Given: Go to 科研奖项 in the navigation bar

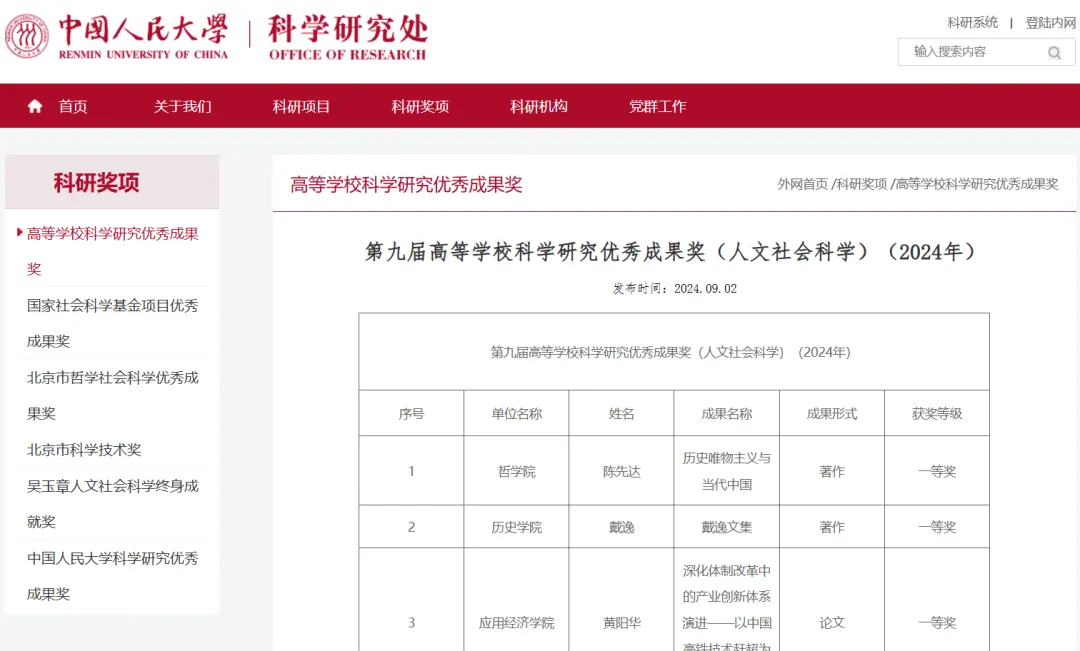Looking at the screenshot, I should click(420, 106).
